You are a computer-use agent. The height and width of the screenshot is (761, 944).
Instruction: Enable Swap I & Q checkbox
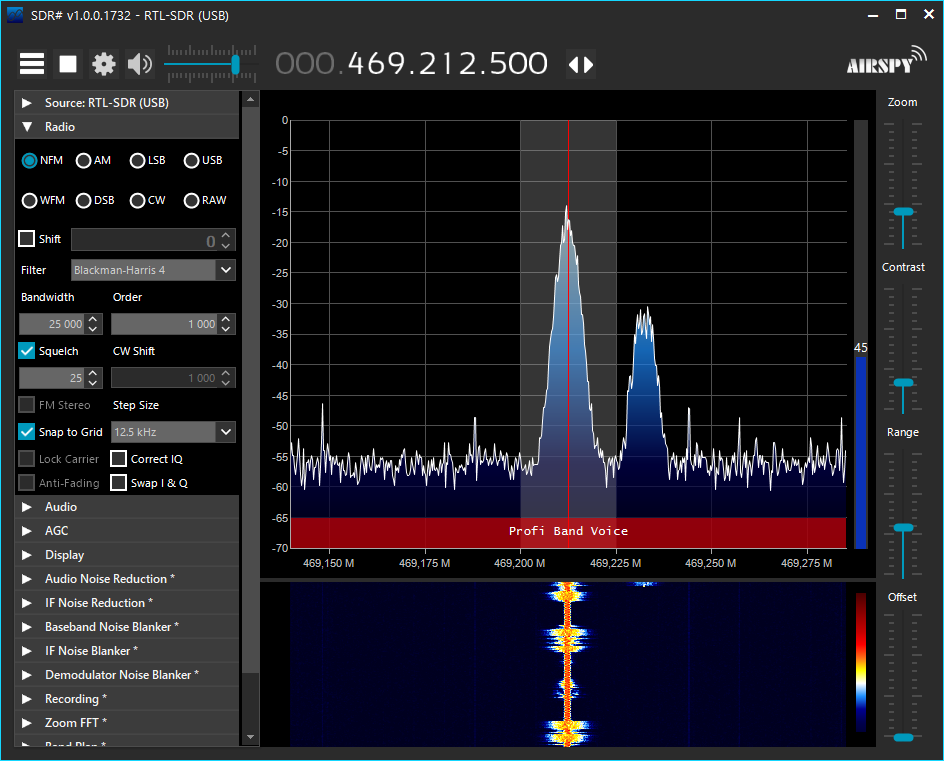[x=119, y=483]
